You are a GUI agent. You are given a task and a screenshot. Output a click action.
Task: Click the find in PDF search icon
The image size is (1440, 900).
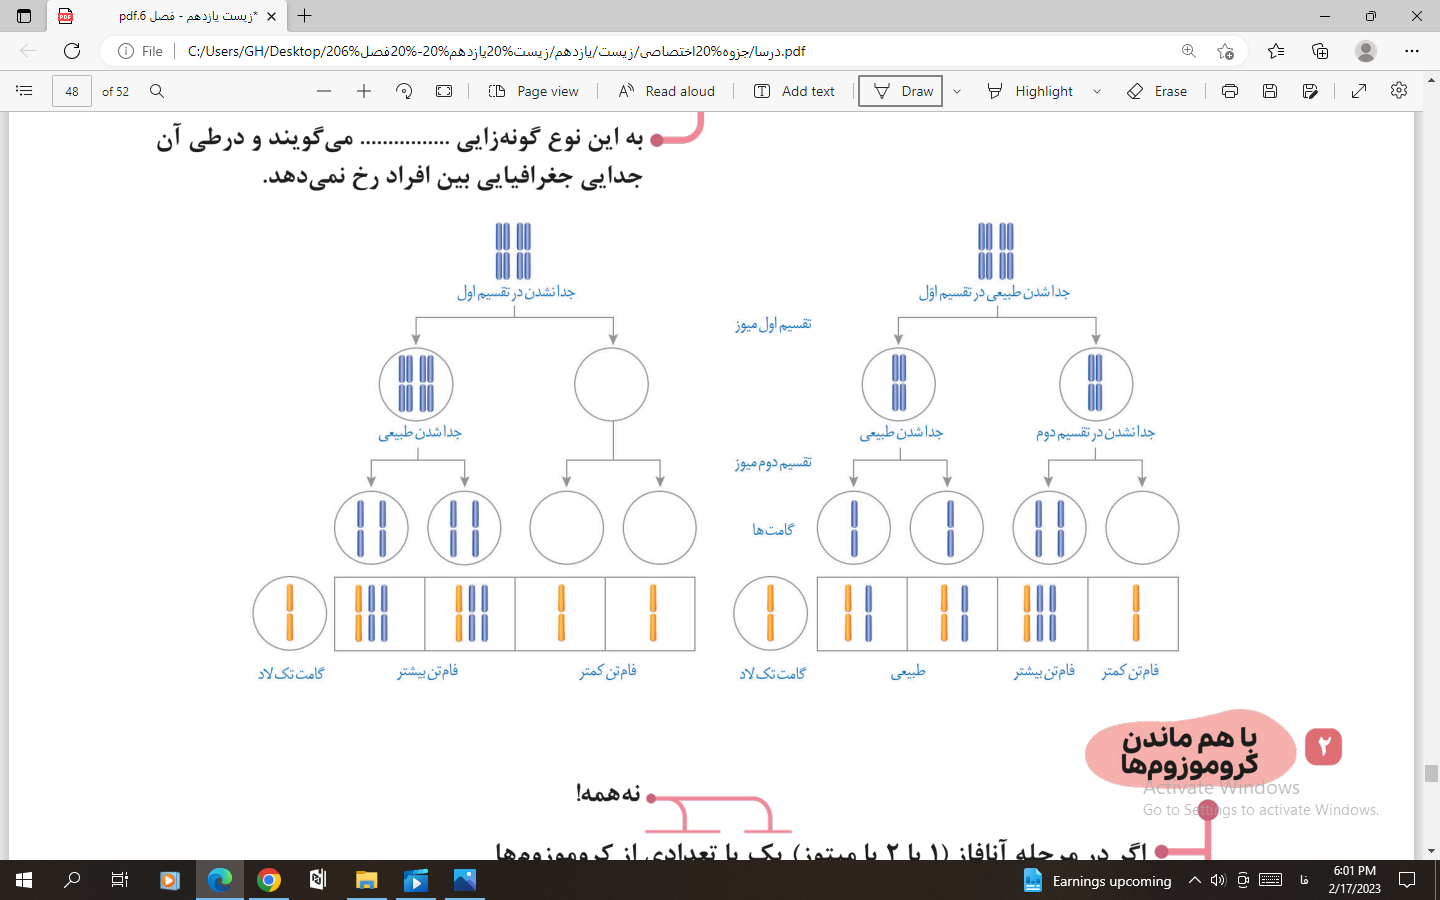[157, 91]
